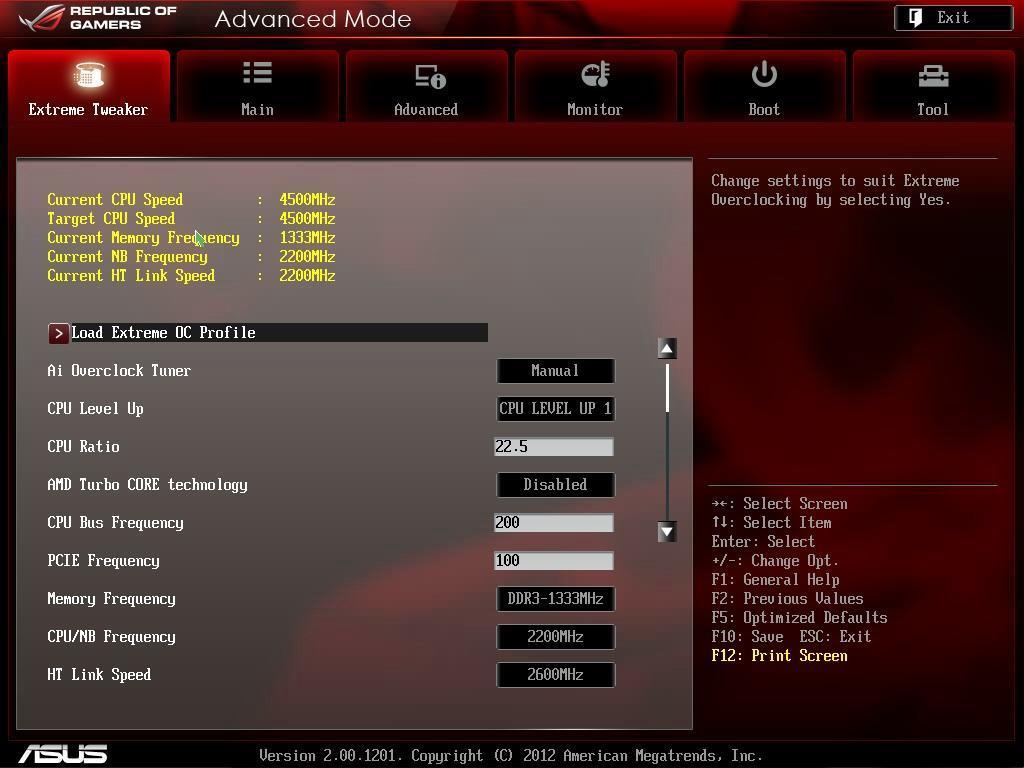The height and width of the screenshot is (768, 1024).
Task: Select the AMD Turbo CORE technology label
Action: [147, 485]
